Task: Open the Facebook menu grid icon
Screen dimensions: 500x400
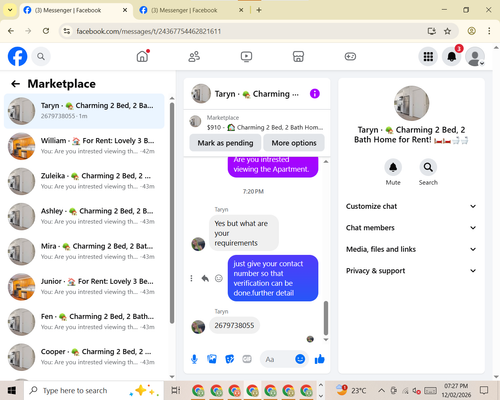Action: point(428,57)
